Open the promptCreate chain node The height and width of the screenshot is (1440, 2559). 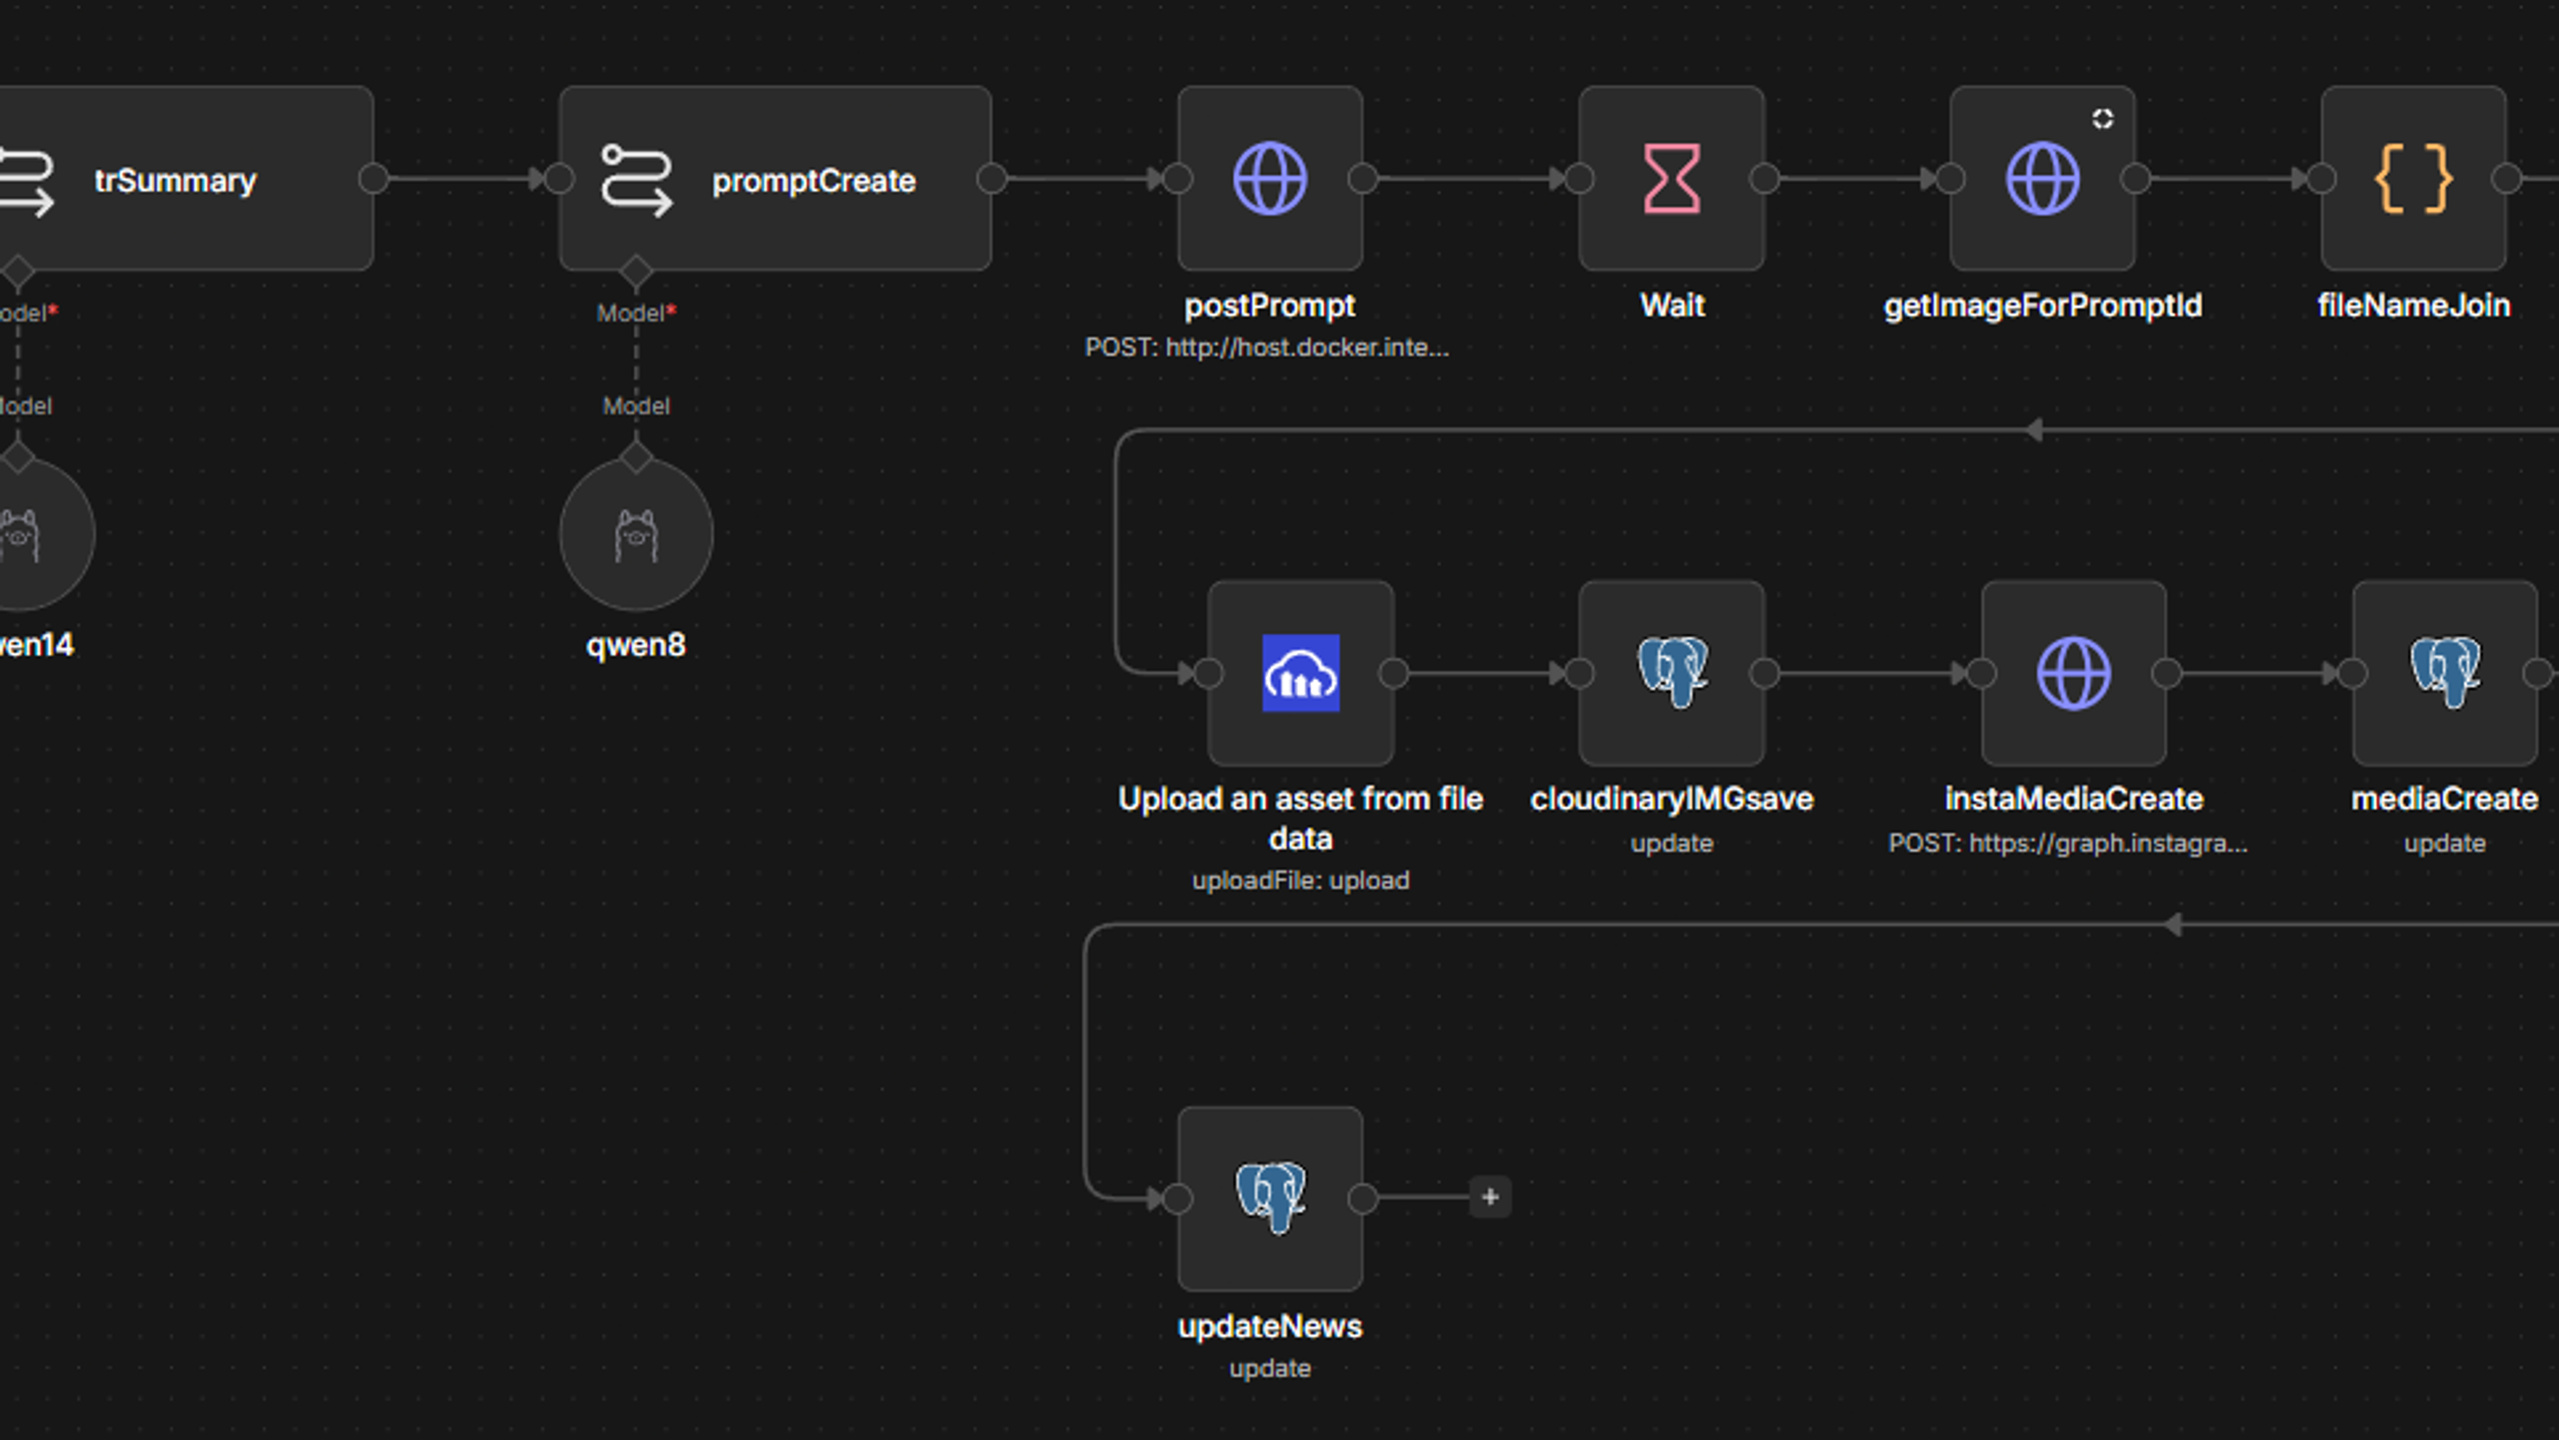[775, 179]
